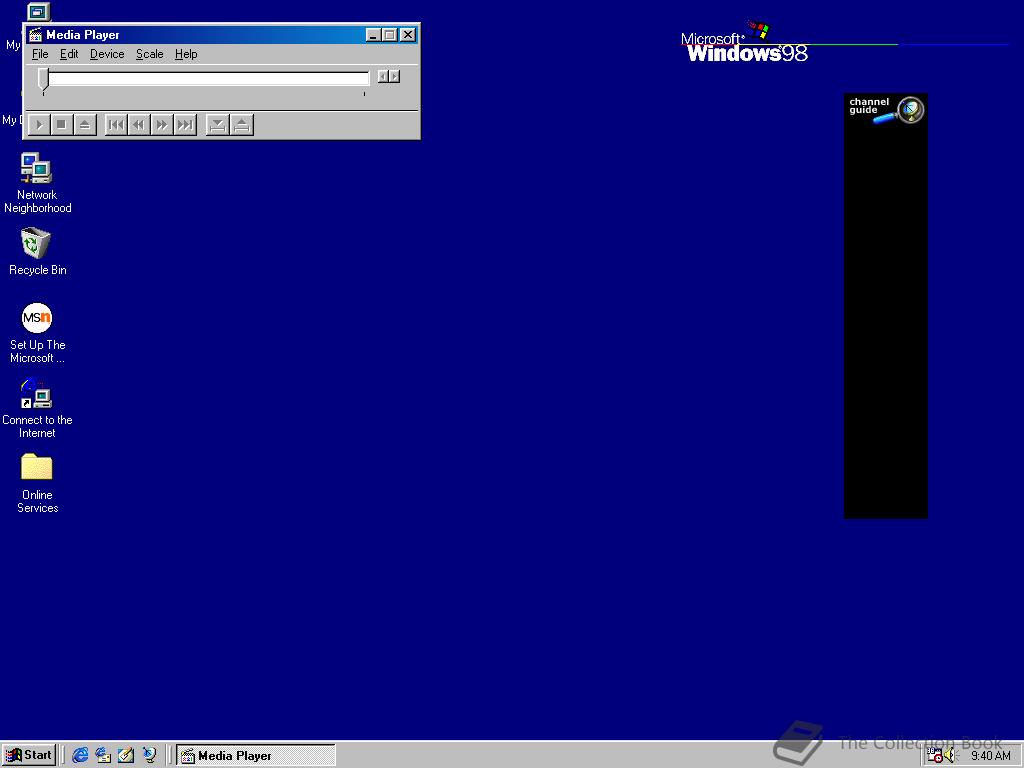Click the Media Player title bar icon
This screenshot has height=768, width=1024.
[x=35, y=35]
